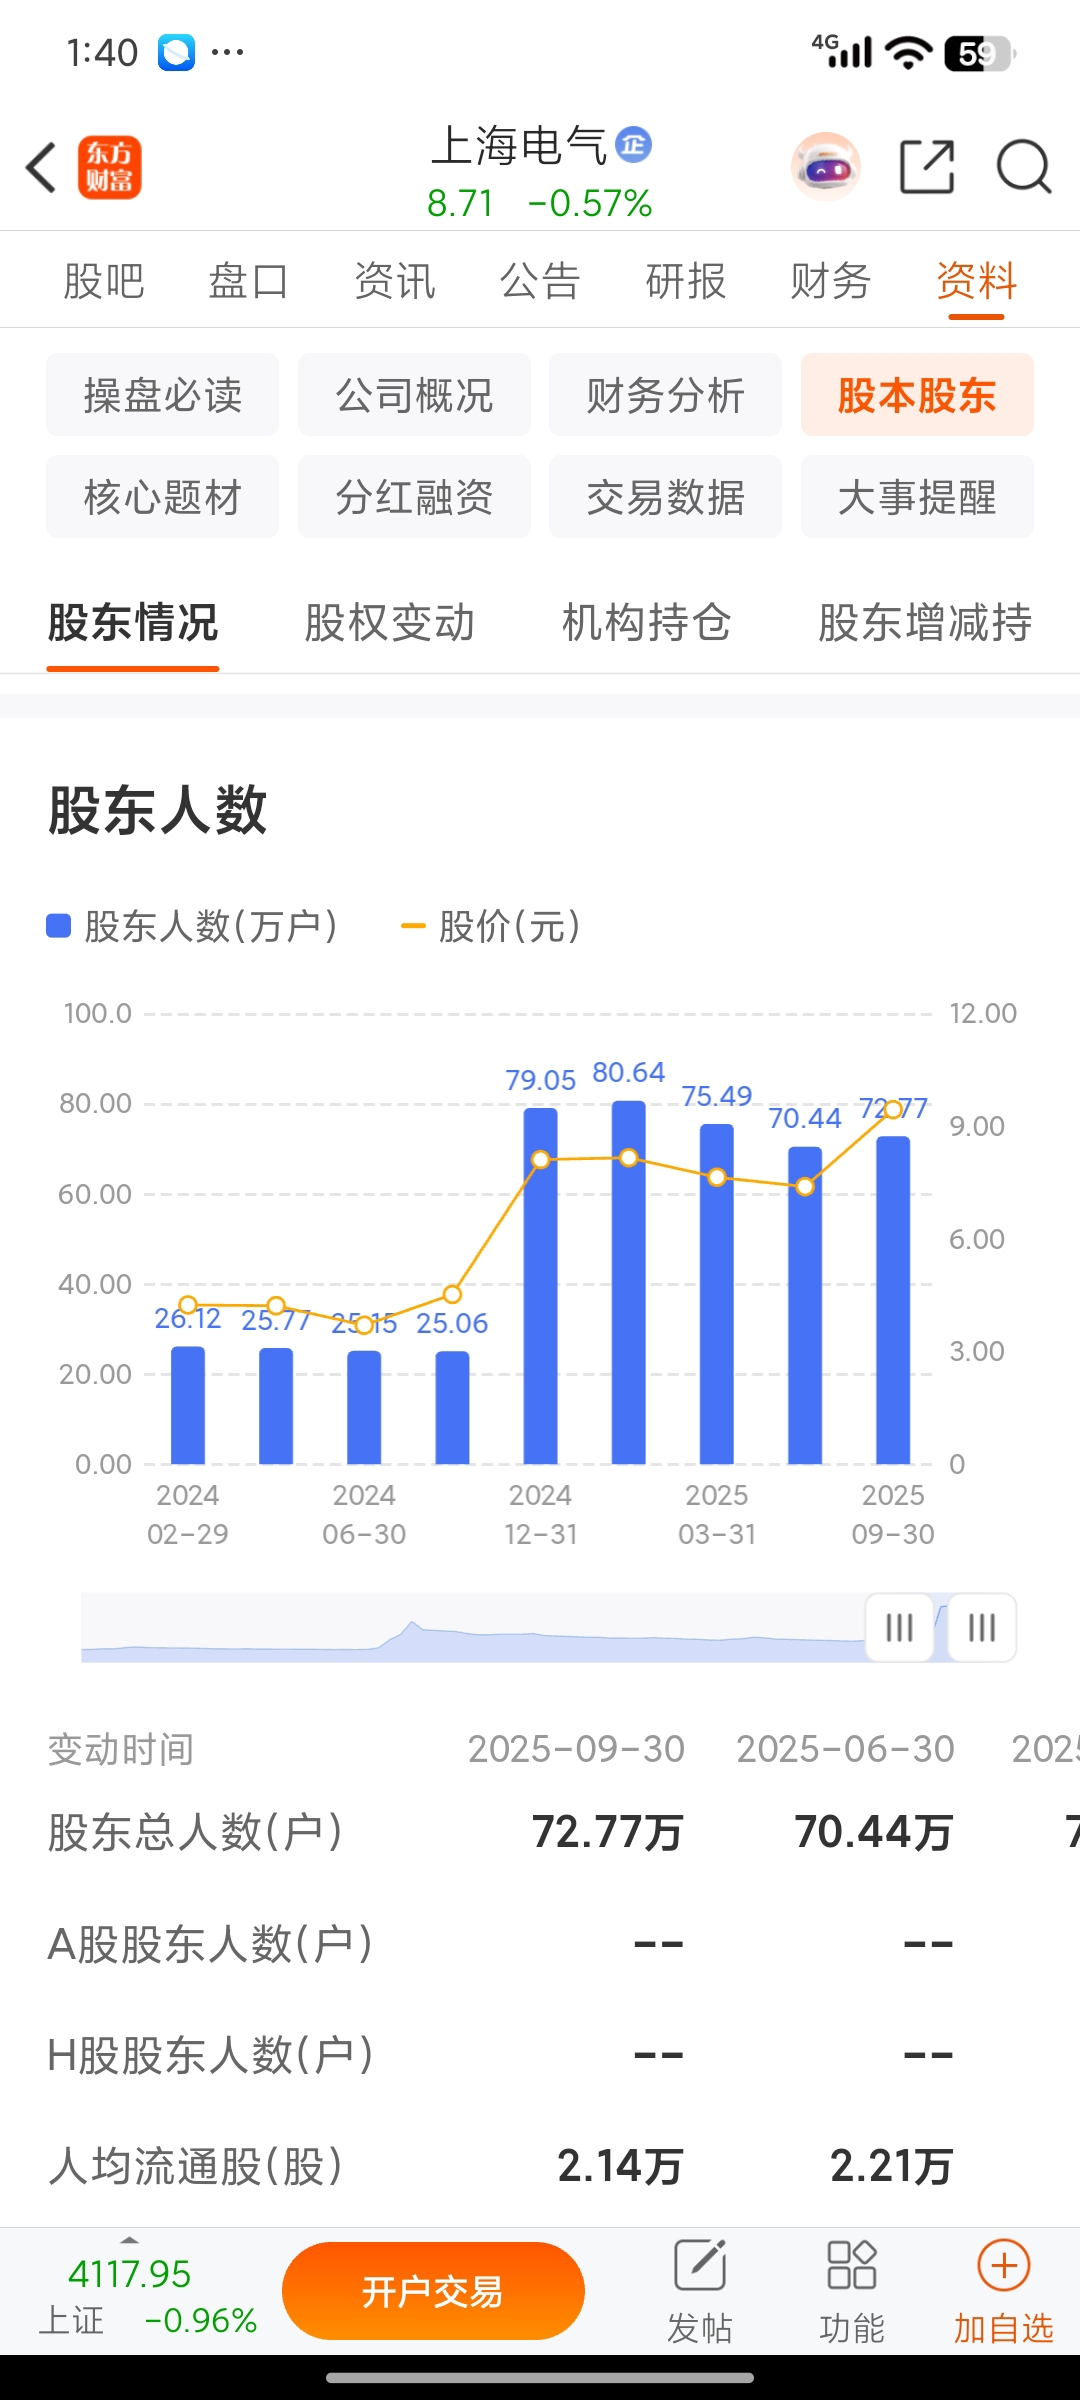The height and width of the screenshot is (2400, 1080).
Task: Select the 大事提醒 category button
Action: [x=917, y=497]
